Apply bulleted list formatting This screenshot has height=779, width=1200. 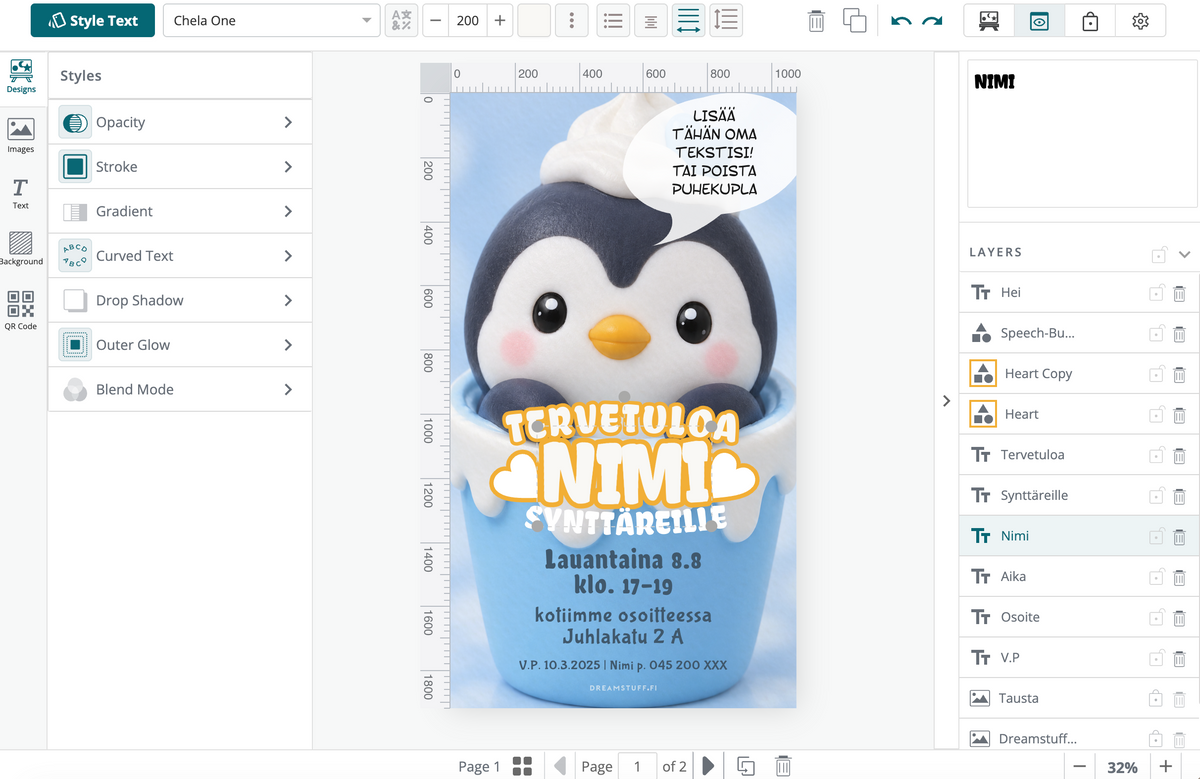(613, 21)
